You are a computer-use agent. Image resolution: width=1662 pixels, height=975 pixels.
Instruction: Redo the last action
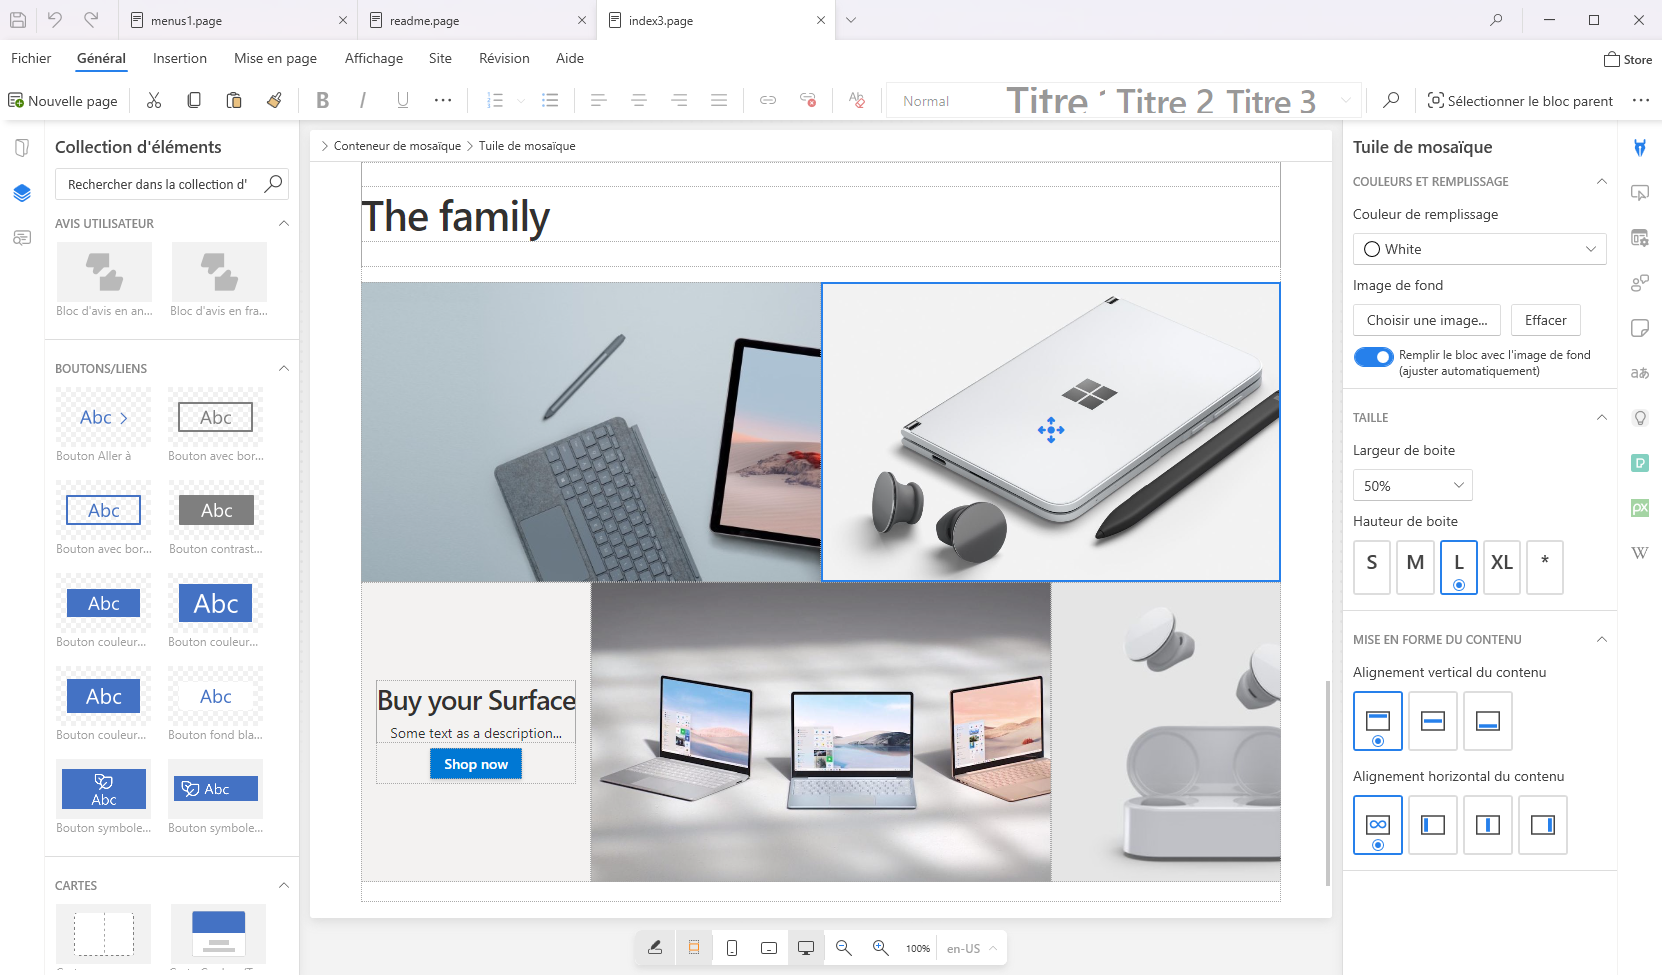click(91, 19)
